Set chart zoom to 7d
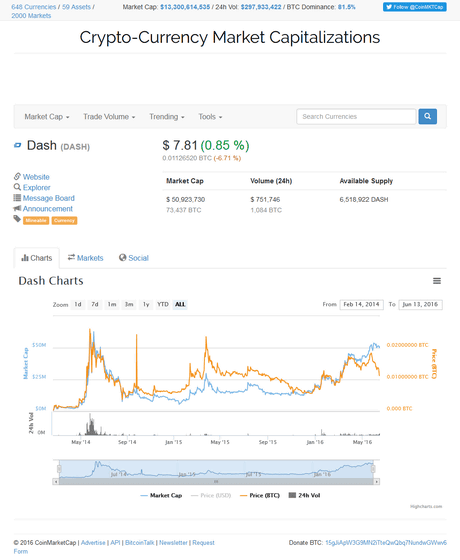The height and width of the screenshot is (560, 460). pos(95,305)
